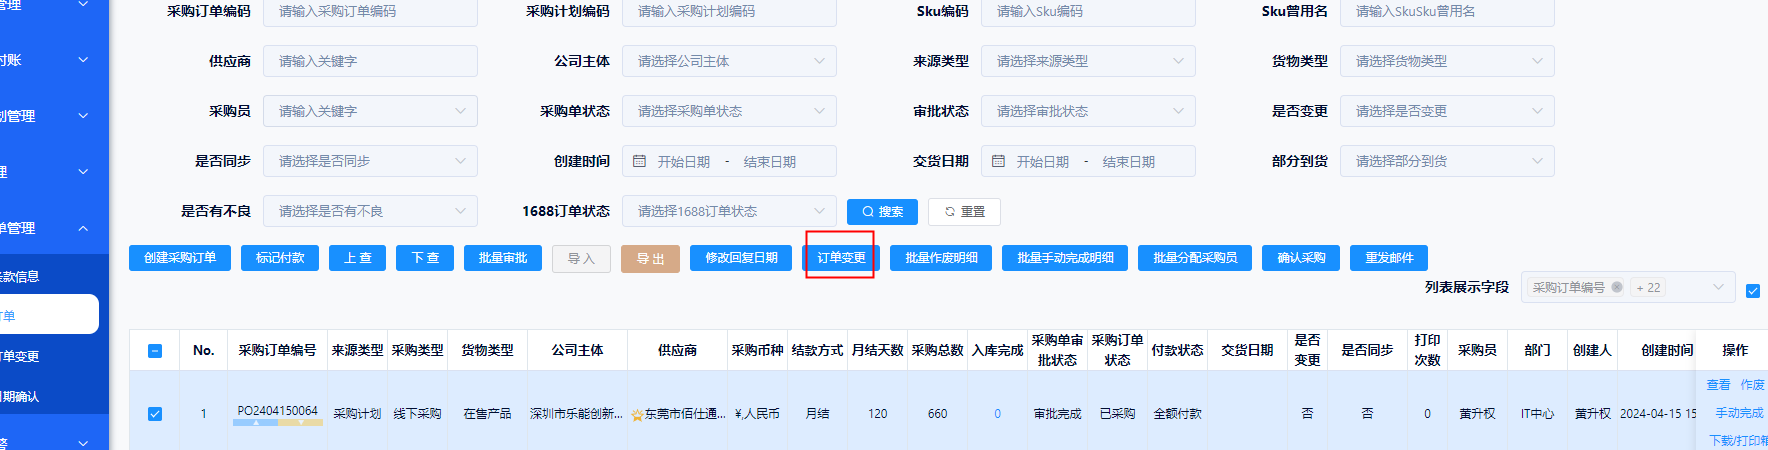Viewport: 1768px width, 450px height.
Task: Click the PO2404150064 order number cell
Action: (x=277, y=411)
